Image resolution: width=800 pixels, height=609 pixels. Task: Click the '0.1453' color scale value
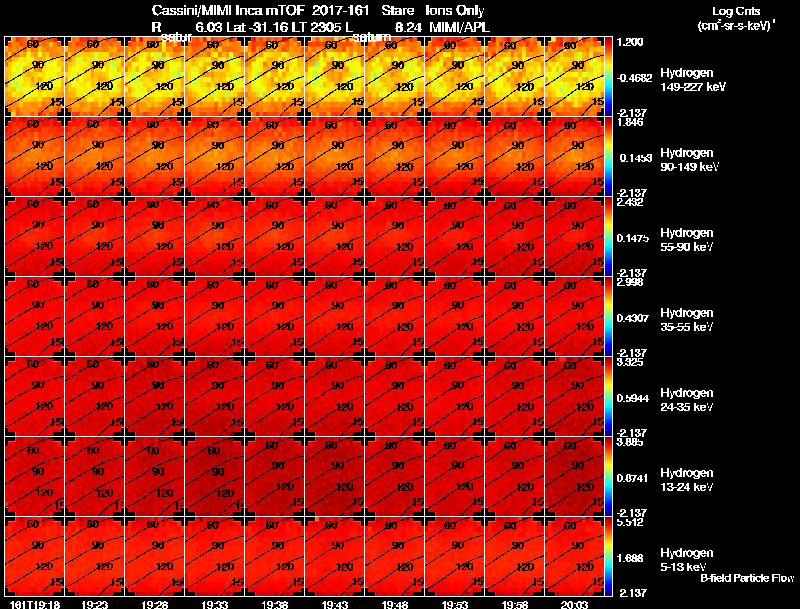pos(635,158)
